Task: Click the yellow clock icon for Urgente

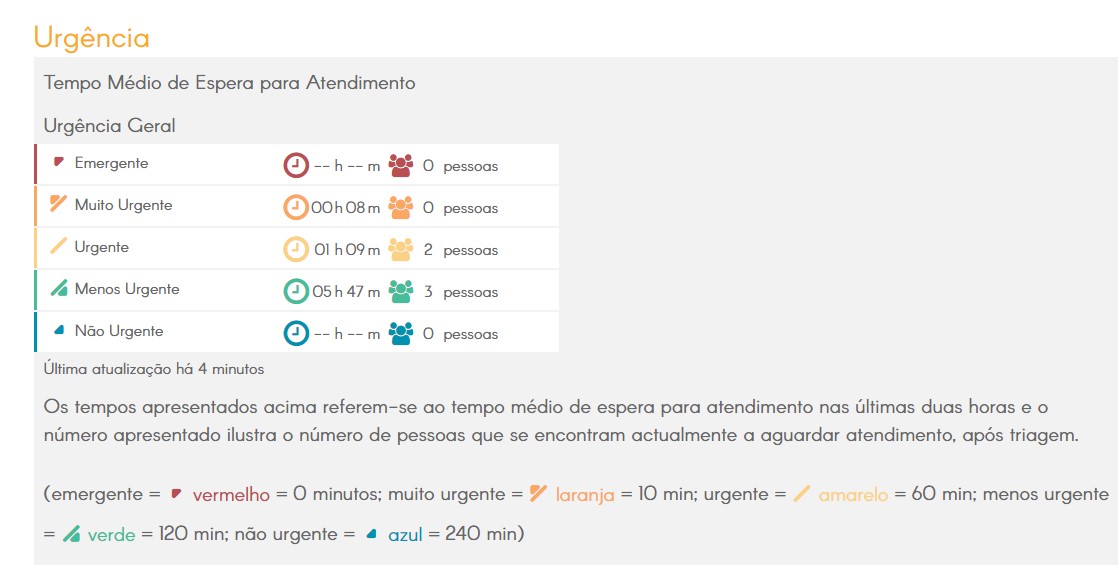Action: coord(296,250)
